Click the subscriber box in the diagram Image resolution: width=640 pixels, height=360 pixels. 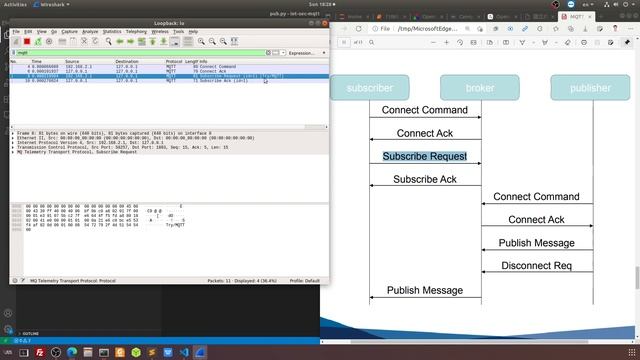tap(369, 87)
